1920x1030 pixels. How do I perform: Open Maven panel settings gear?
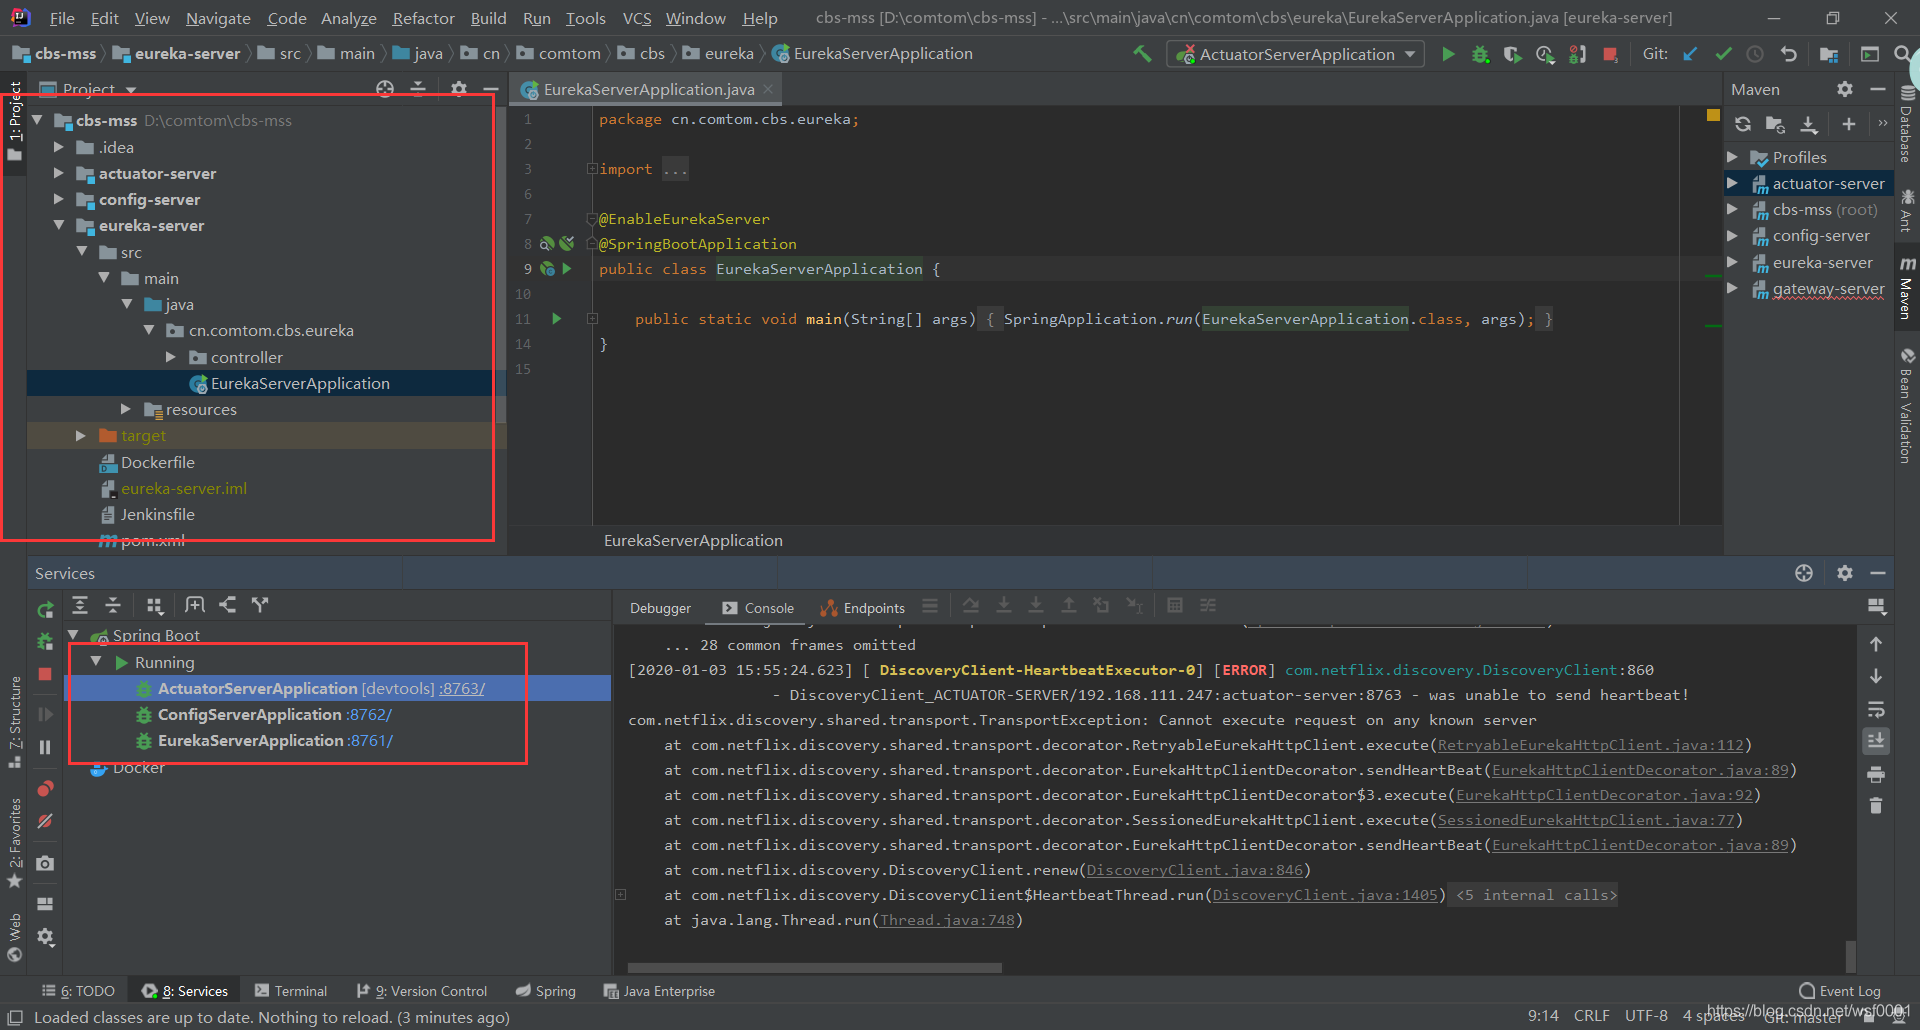(1845, 89)
